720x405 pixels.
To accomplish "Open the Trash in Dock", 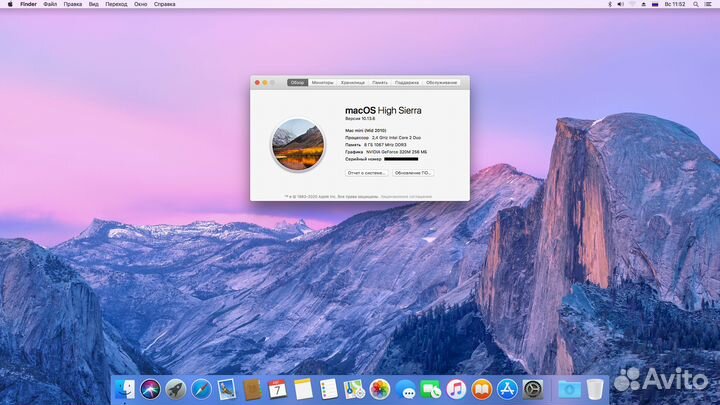I will [x=595, y=389].
